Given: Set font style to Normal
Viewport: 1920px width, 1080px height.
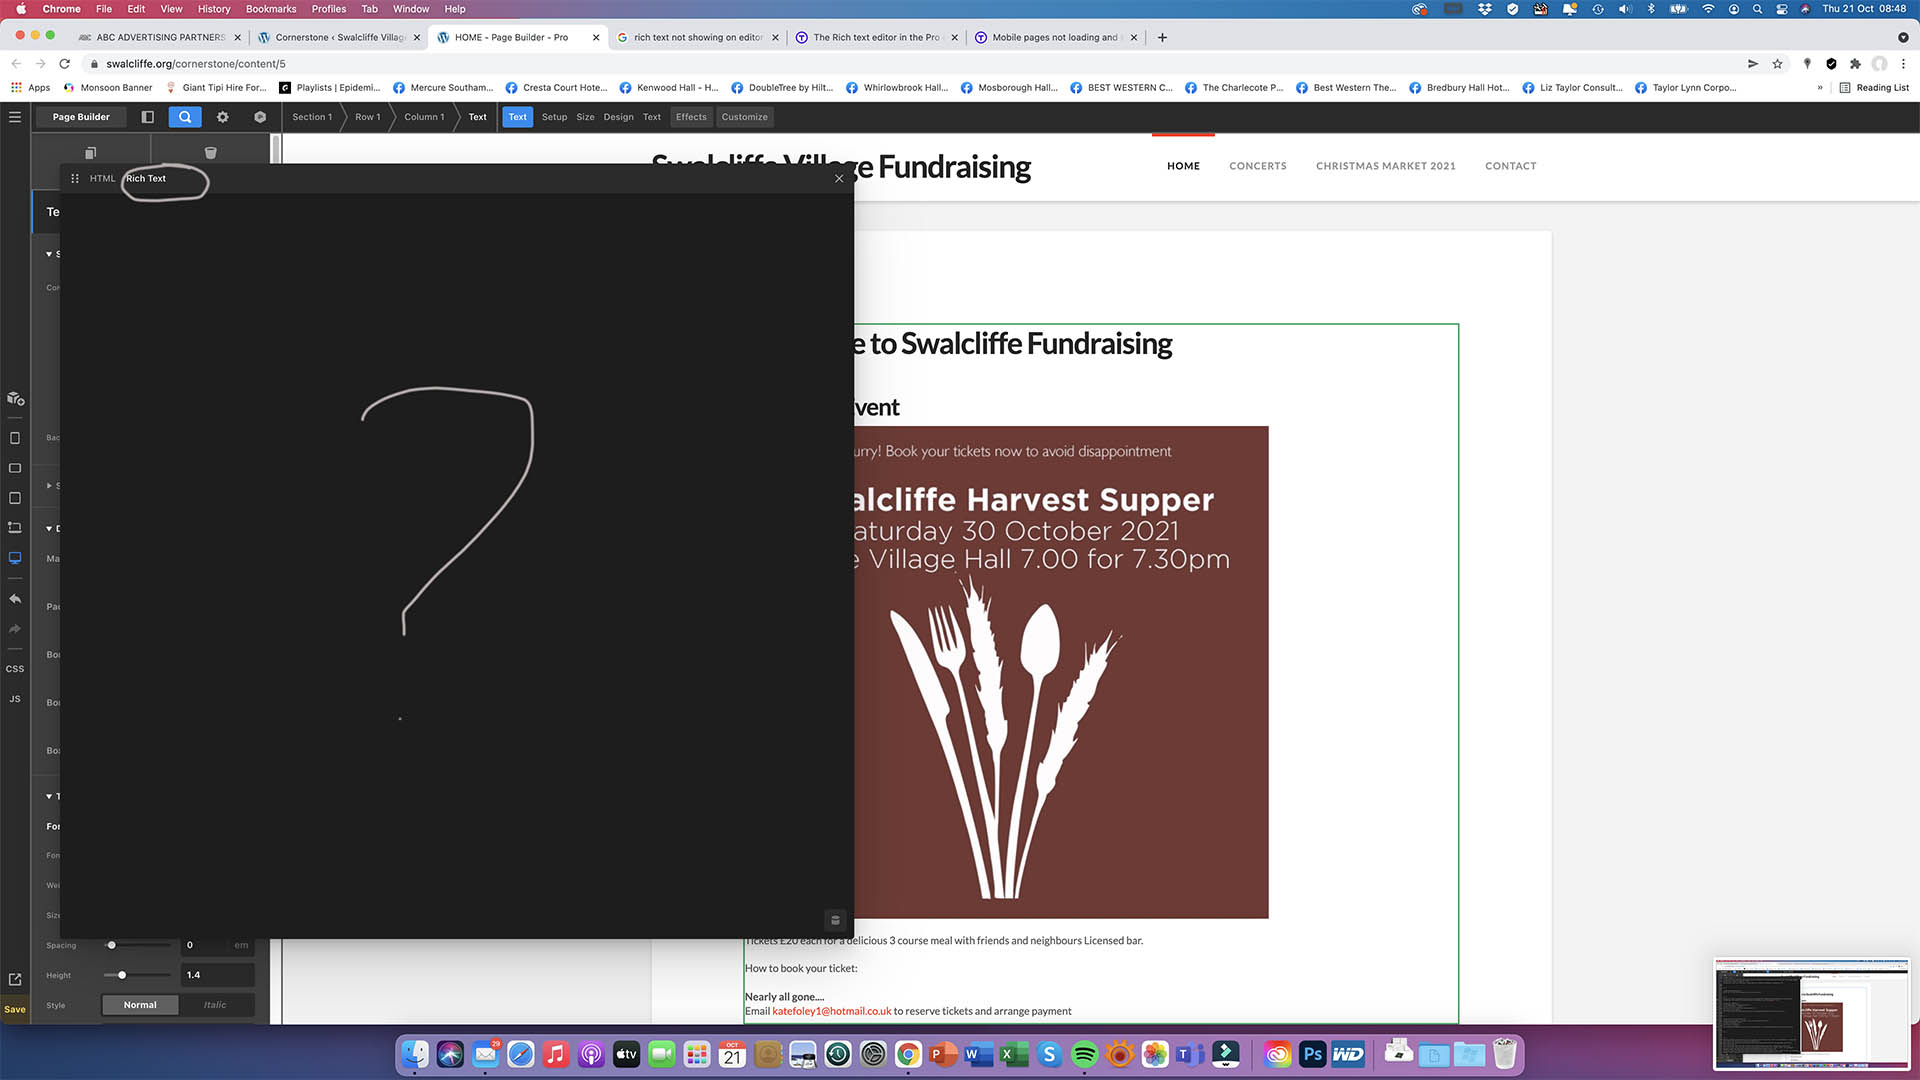Looking at the screenshot, I should (140, 1005).
